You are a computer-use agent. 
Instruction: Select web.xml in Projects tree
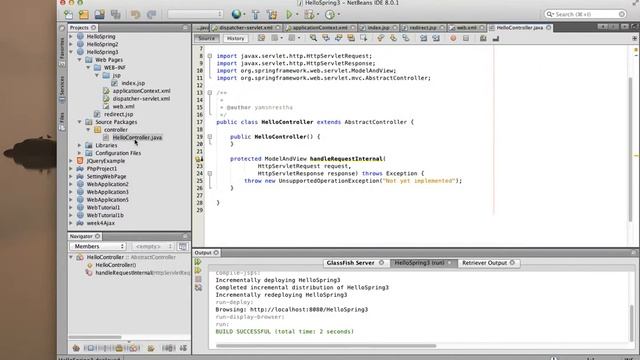[x=123, y=106]
